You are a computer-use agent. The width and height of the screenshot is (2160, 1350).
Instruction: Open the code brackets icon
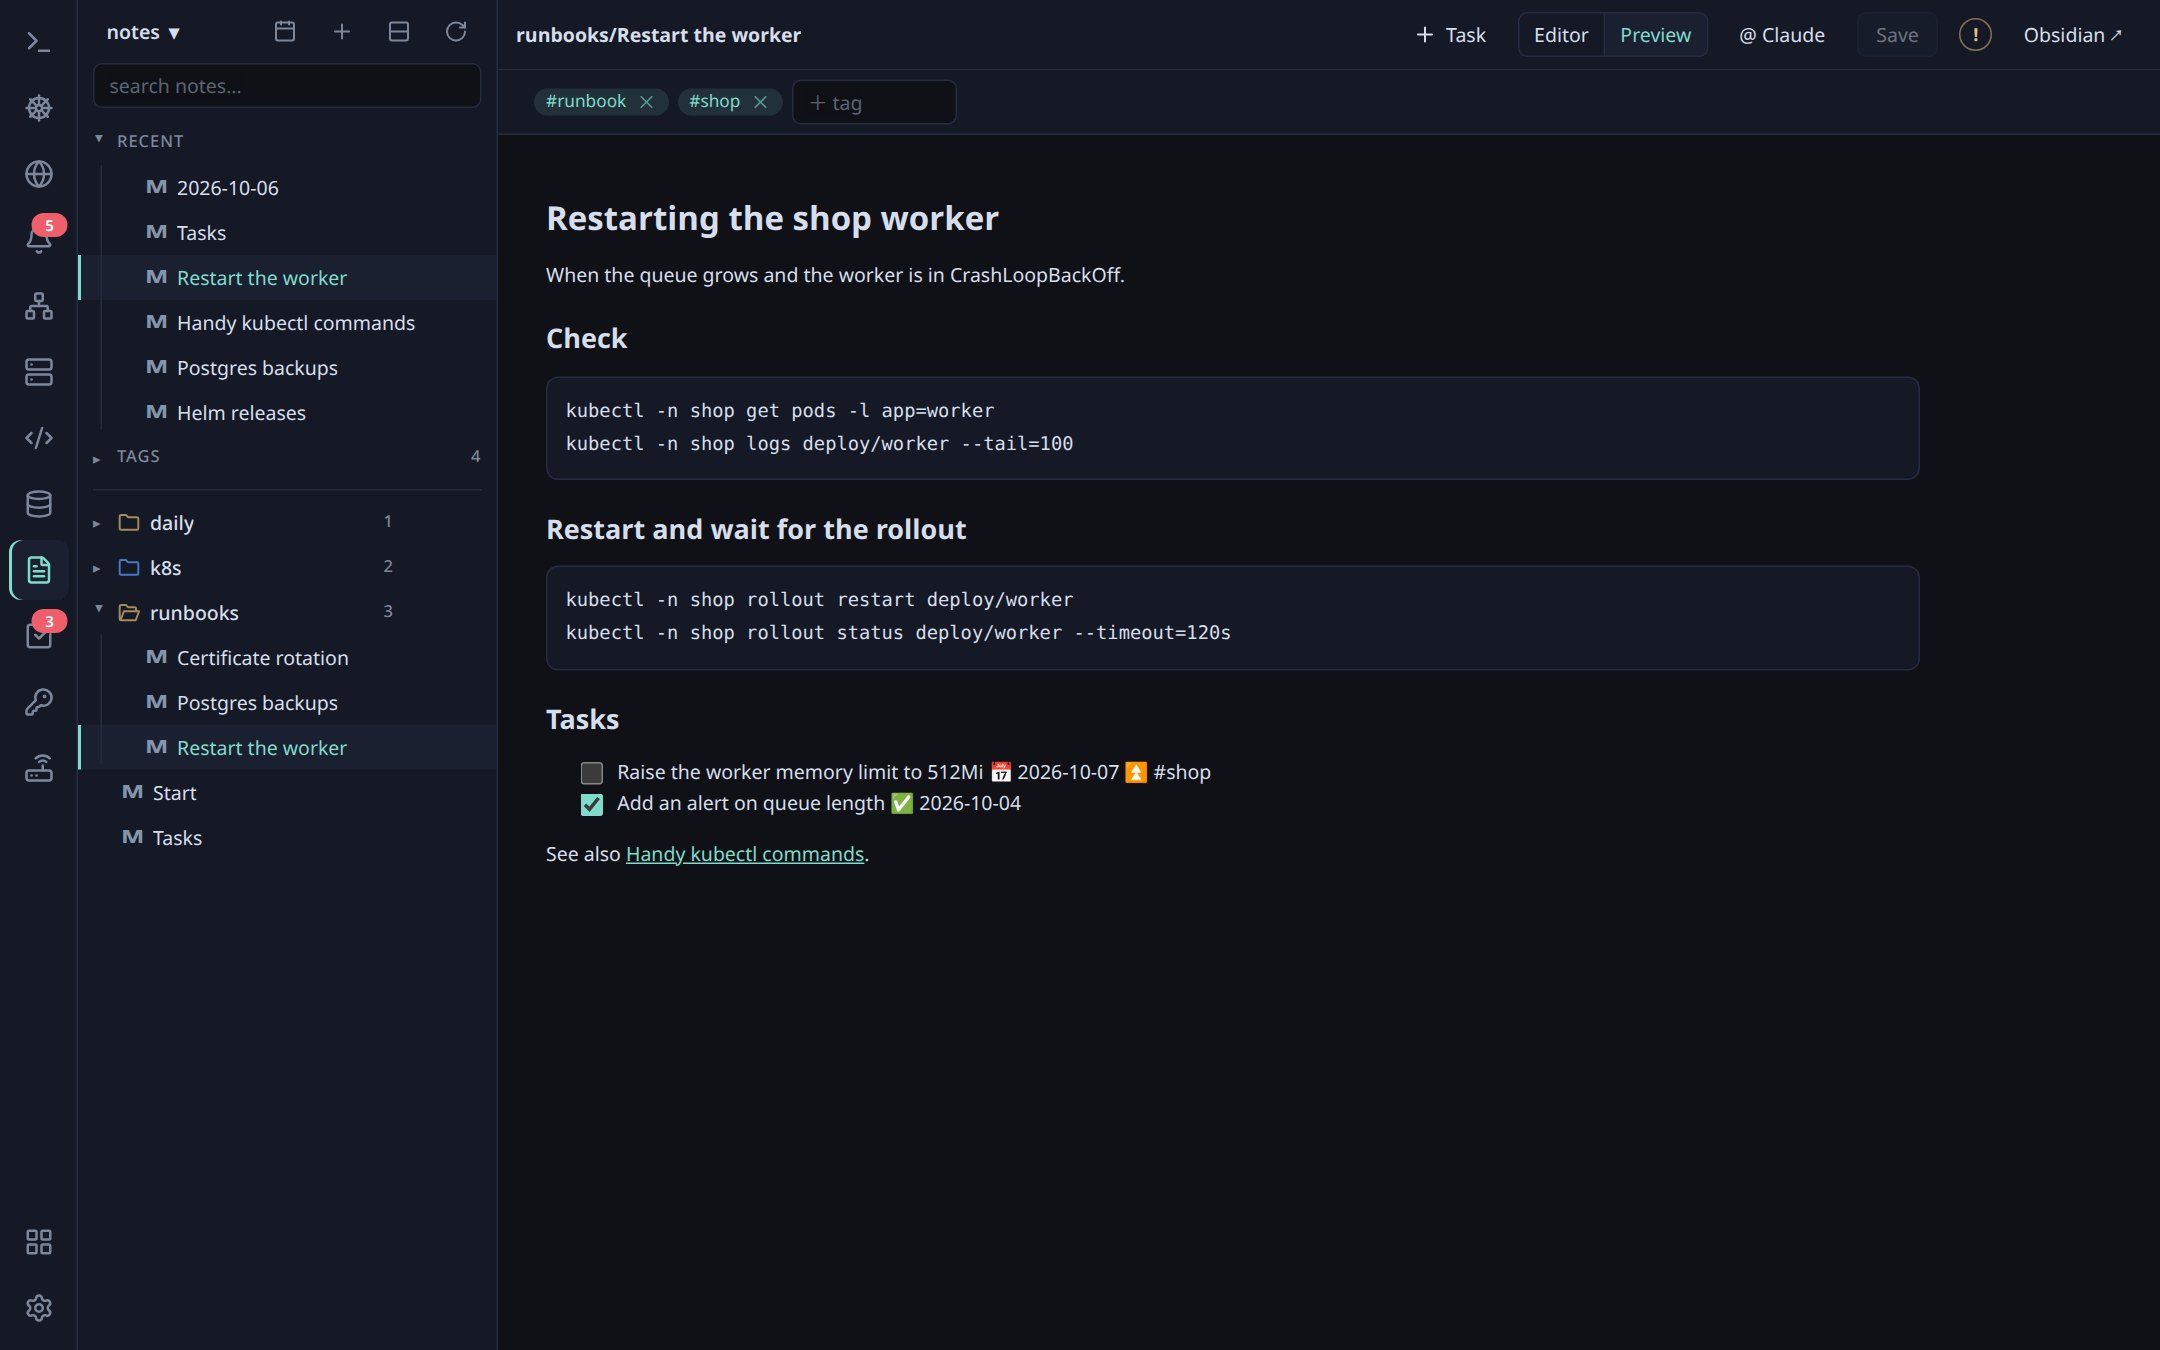(38, 438)
